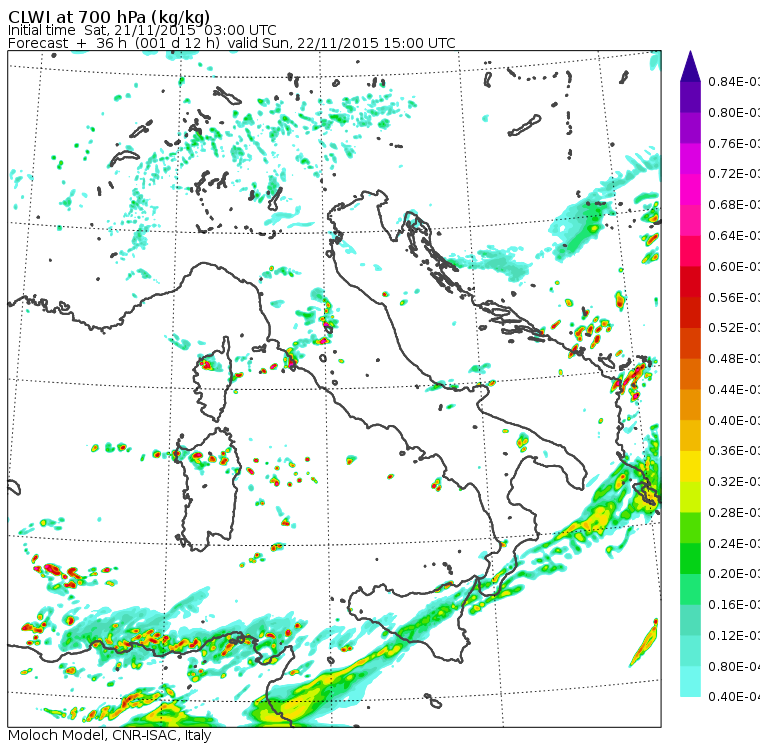Pick the yellow legend color between 0.32E-03 and 0.36E-03
Viewport: 760px width, 749px height.
pos(690,466)
